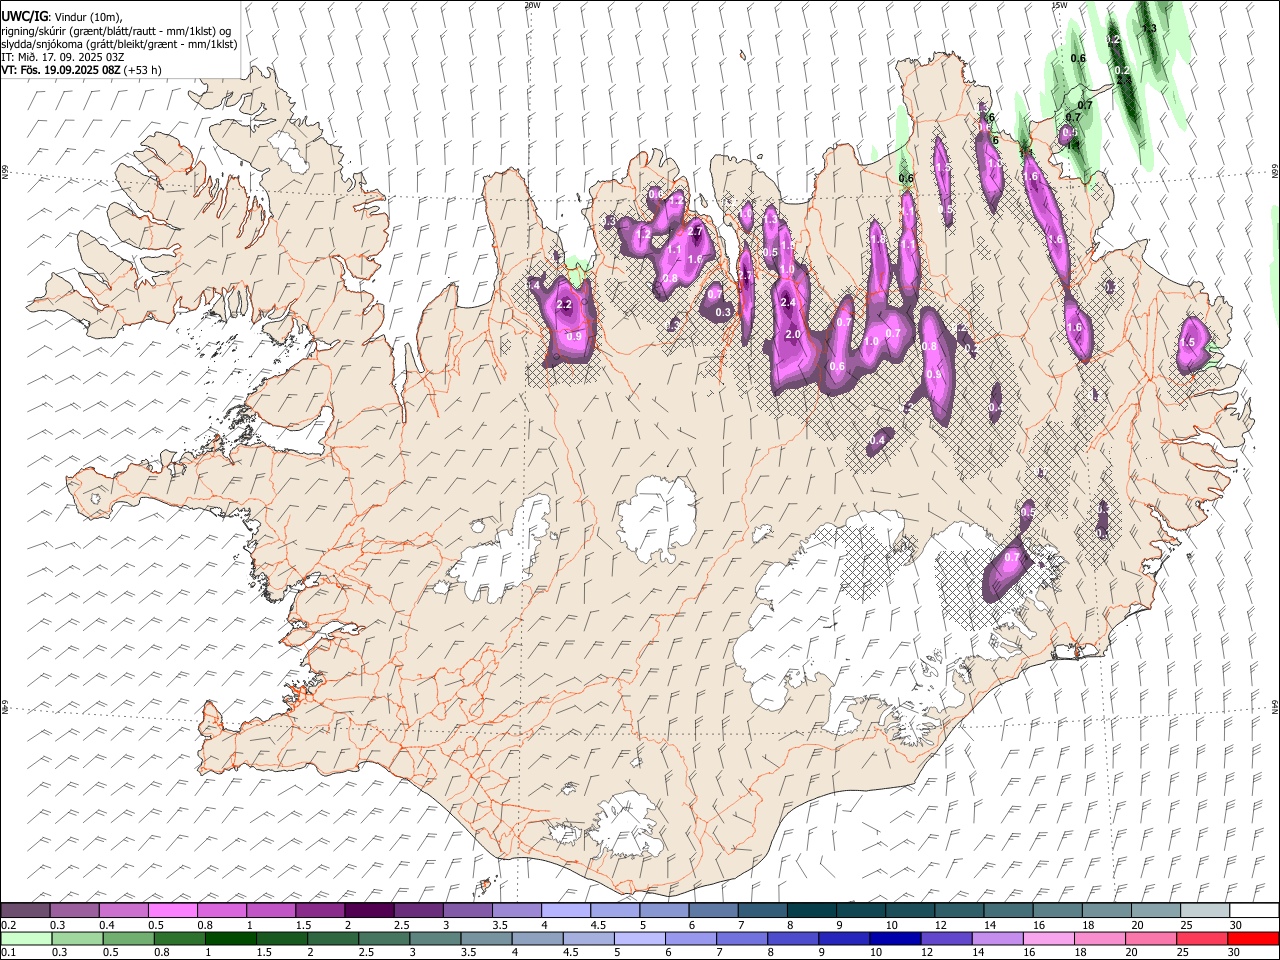Click the '30' label on the rain scale
The image size is (1280, 960).
pos(1234,952)
